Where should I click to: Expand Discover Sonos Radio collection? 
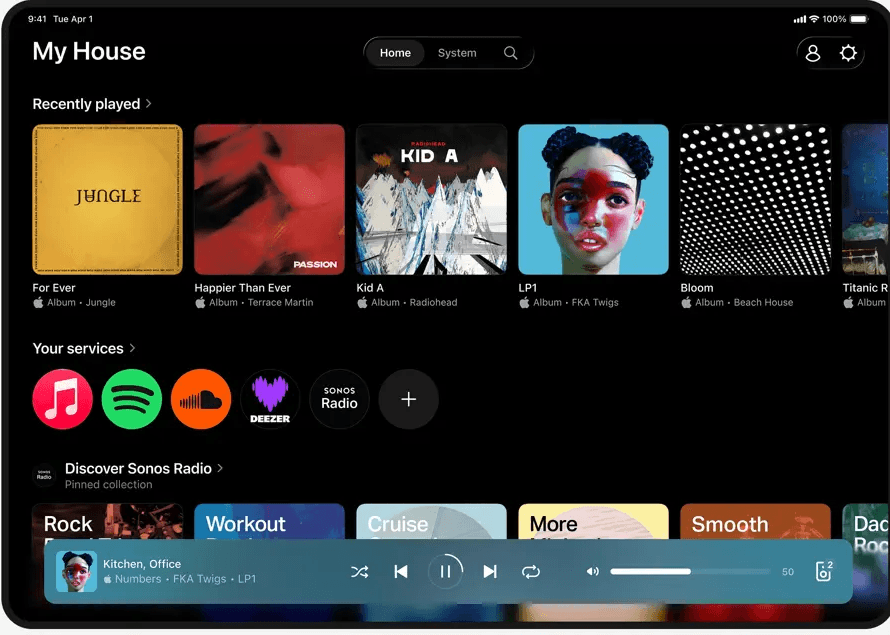tap(144, 468)
